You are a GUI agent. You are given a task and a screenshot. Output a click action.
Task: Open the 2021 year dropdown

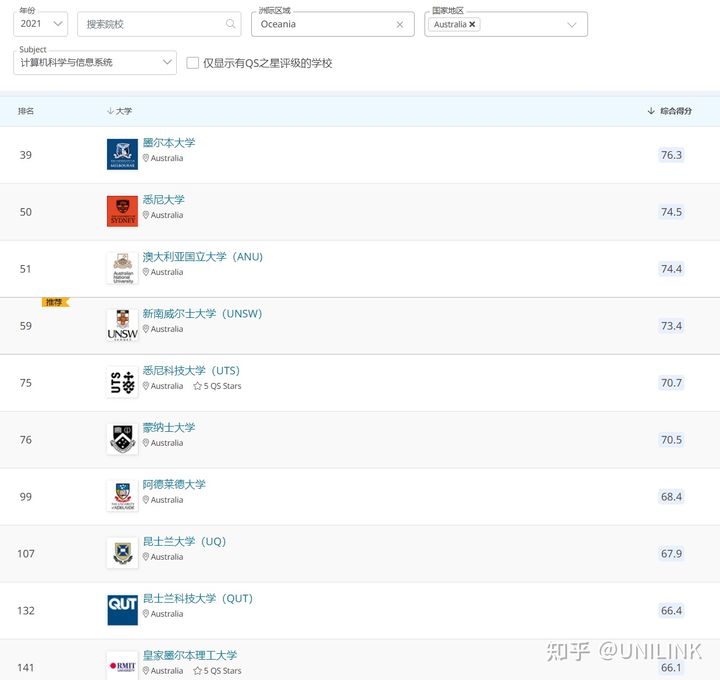coord(40,24)
